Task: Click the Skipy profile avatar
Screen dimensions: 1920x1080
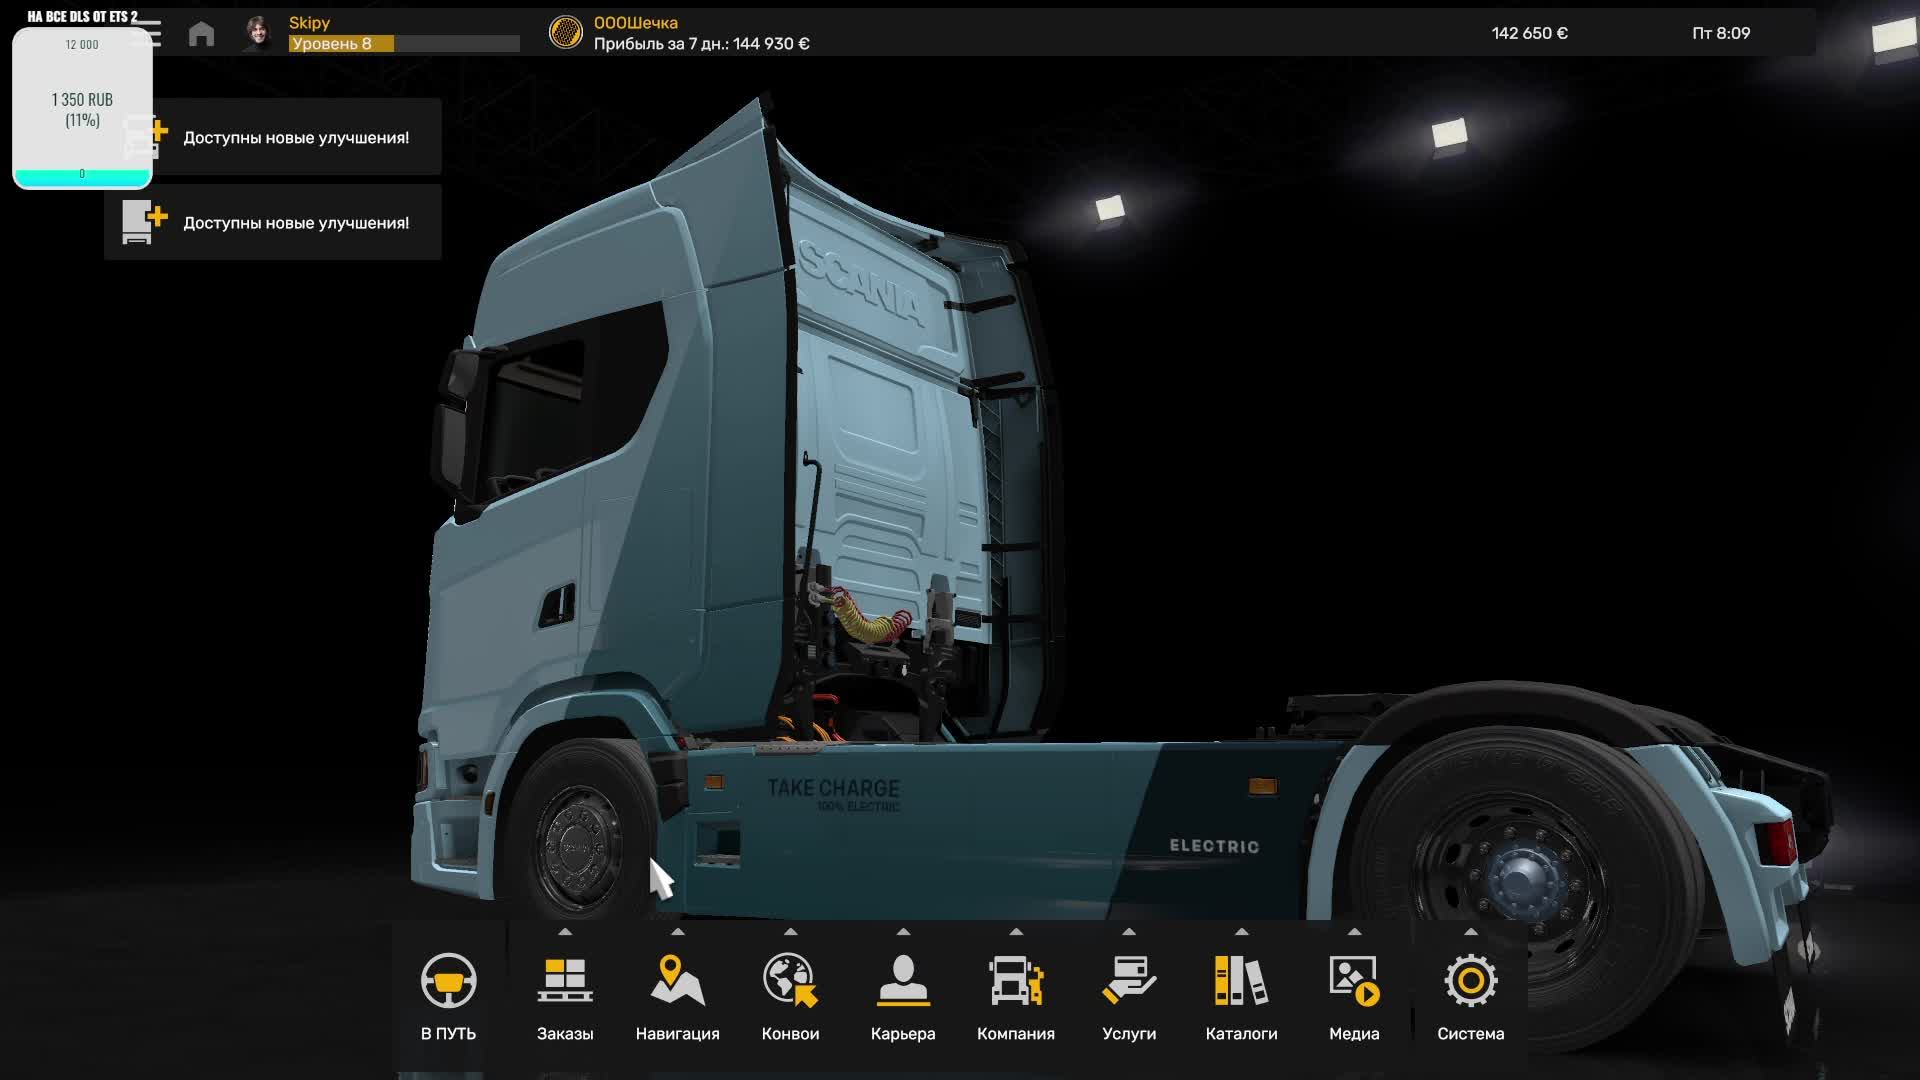Action: point(256,32)
